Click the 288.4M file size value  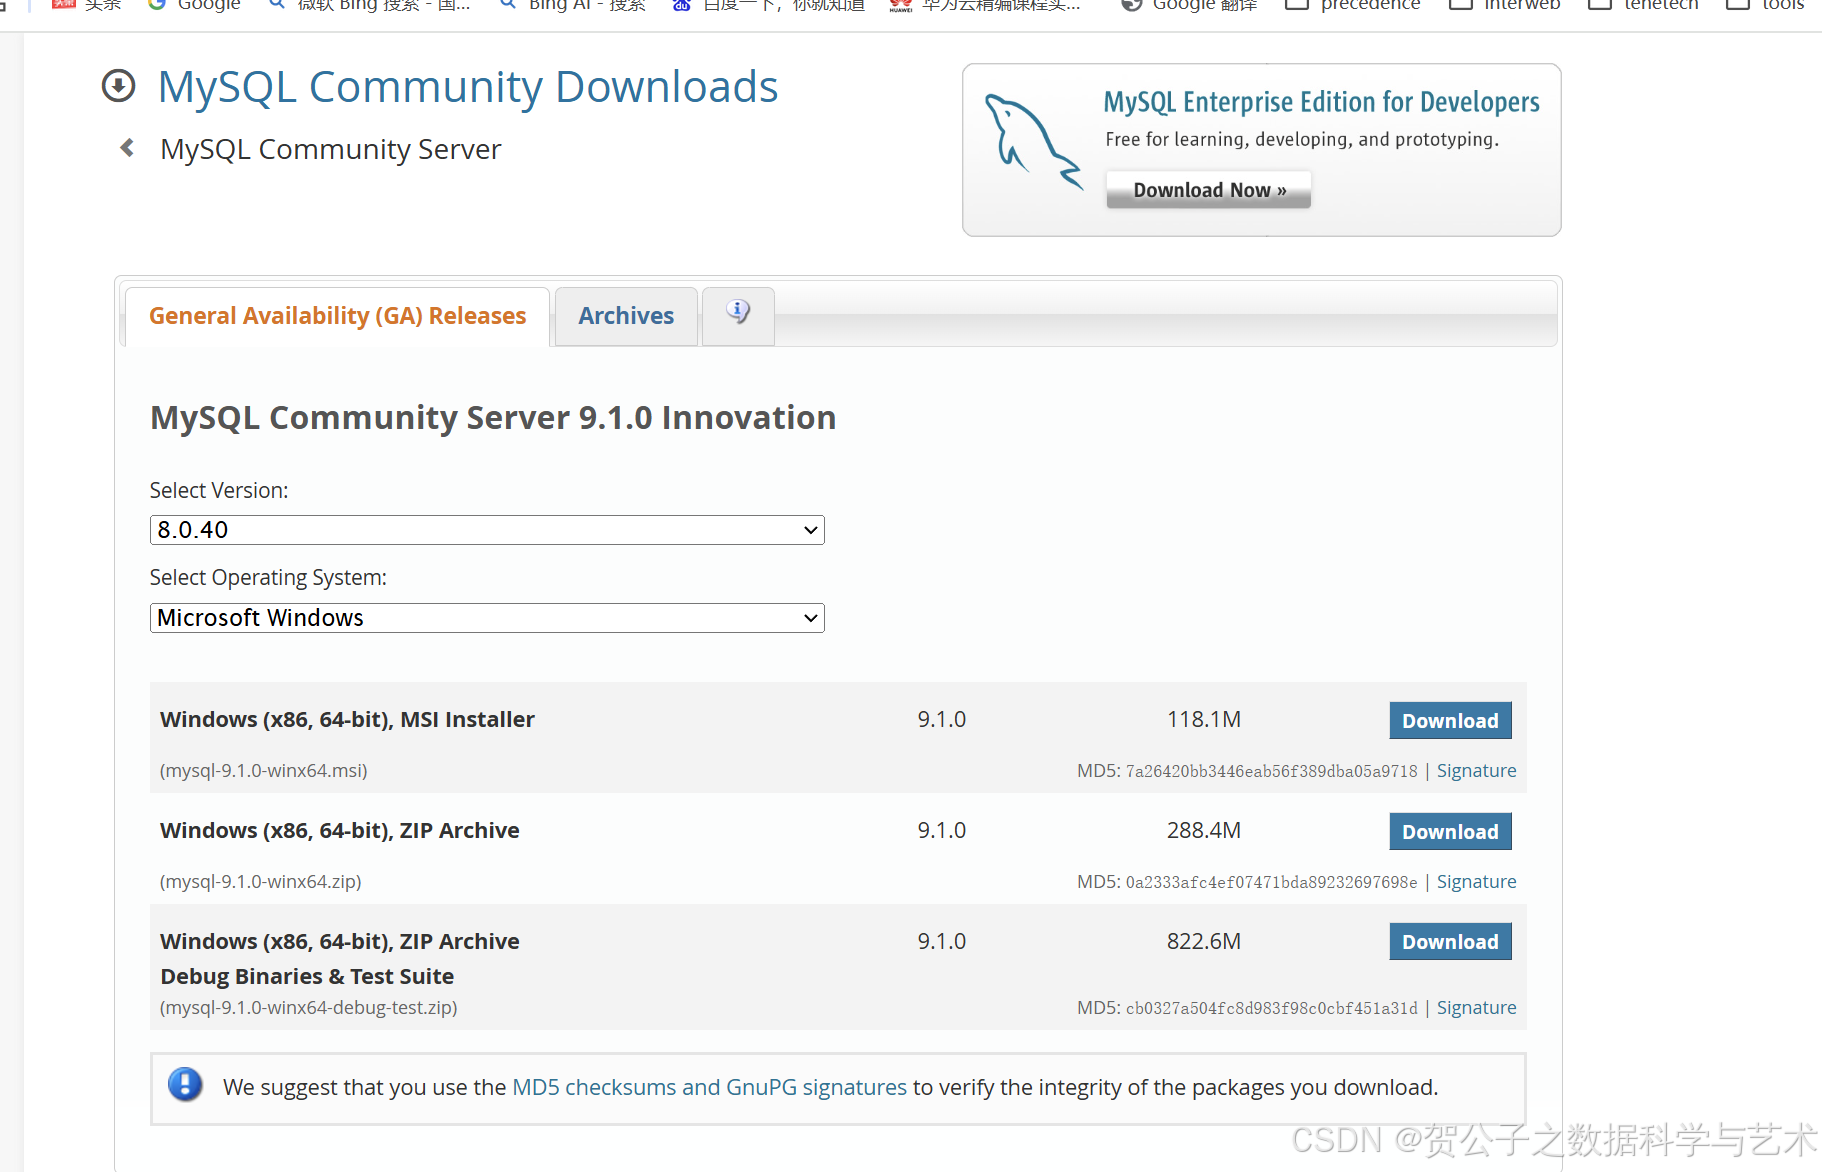(1204, 830)
